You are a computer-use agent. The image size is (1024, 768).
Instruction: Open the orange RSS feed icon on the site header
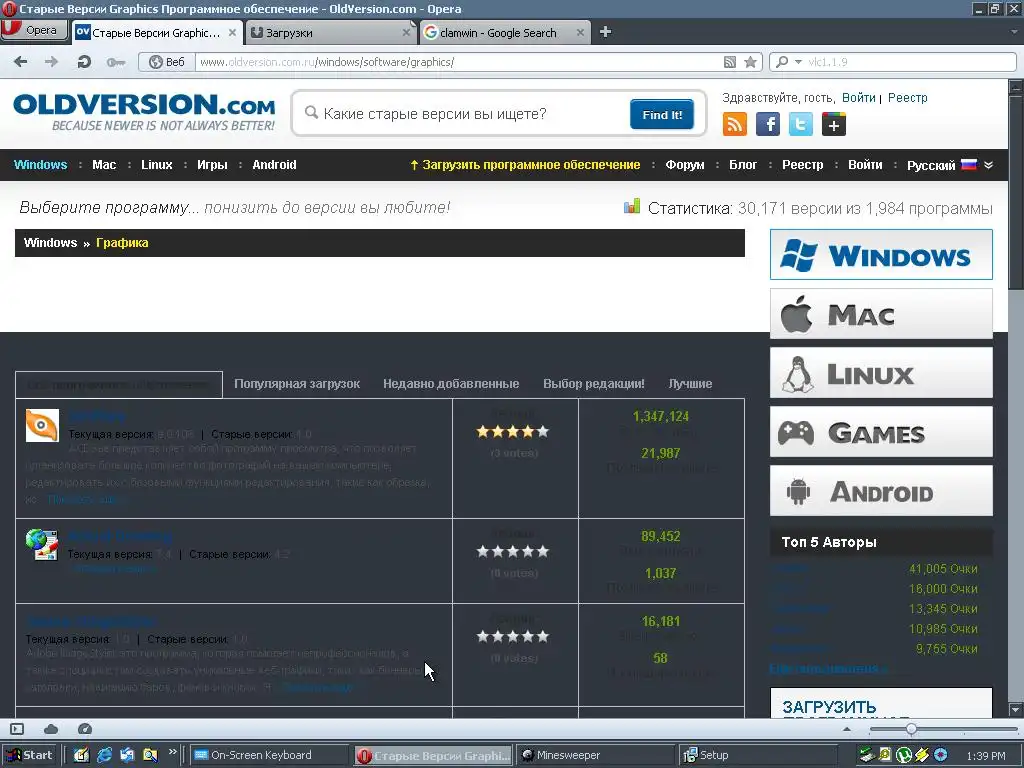point(735,124)
